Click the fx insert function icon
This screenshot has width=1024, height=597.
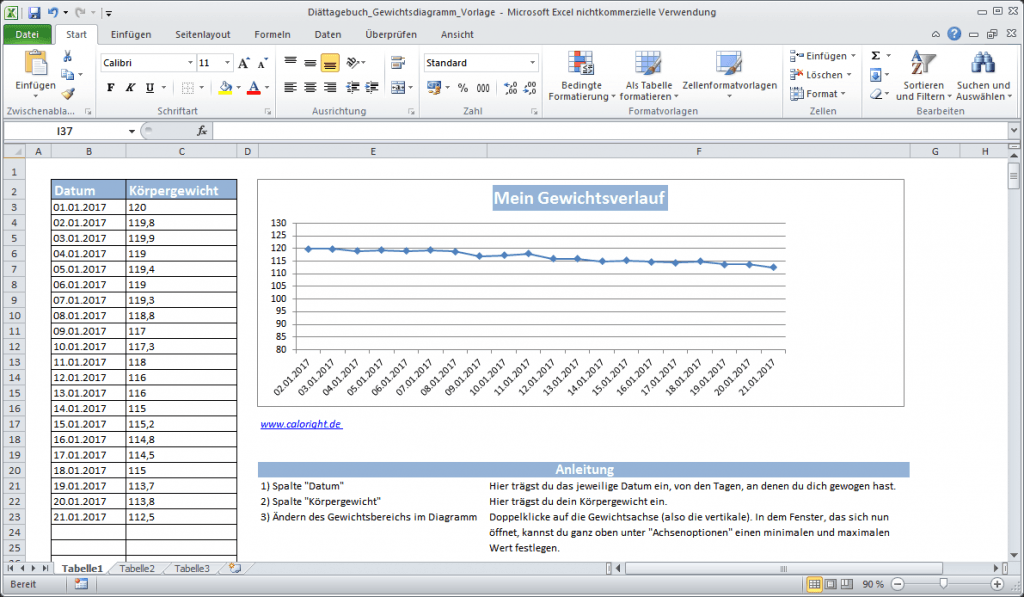click(x=202, y=131)
